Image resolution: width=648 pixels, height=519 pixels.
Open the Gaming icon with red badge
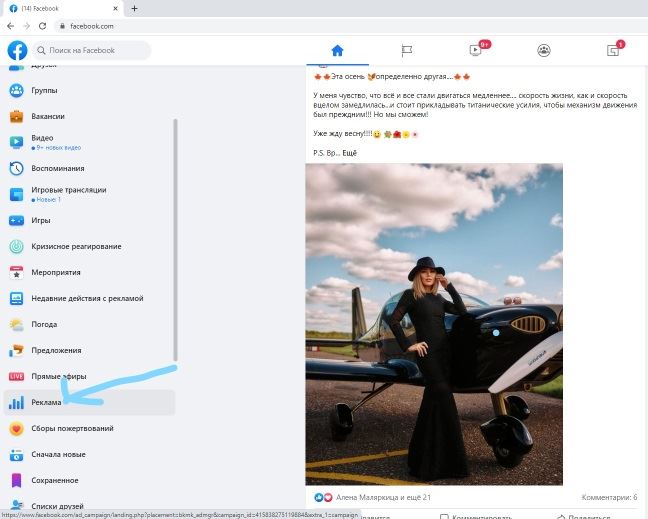coord(613,50)
